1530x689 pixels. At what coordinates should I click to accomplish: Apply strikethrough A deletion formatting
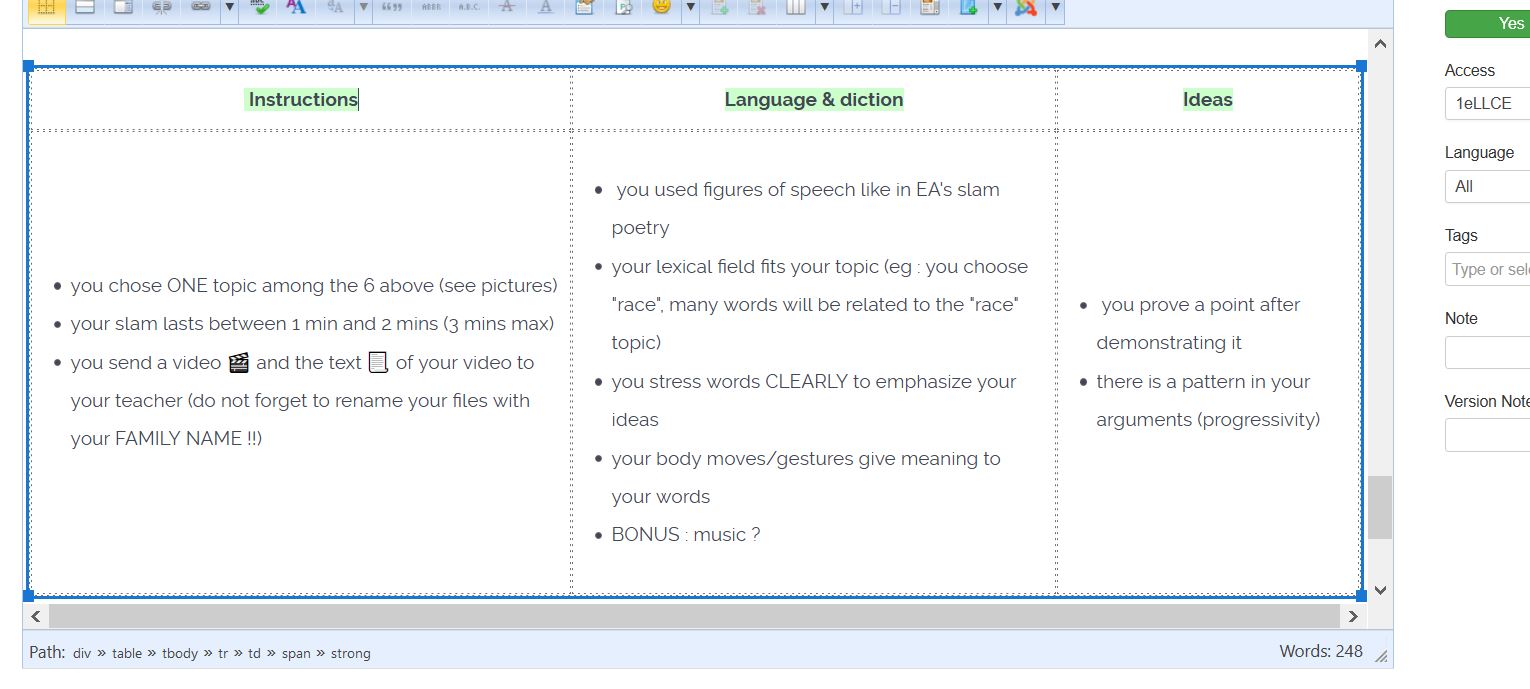507,8
